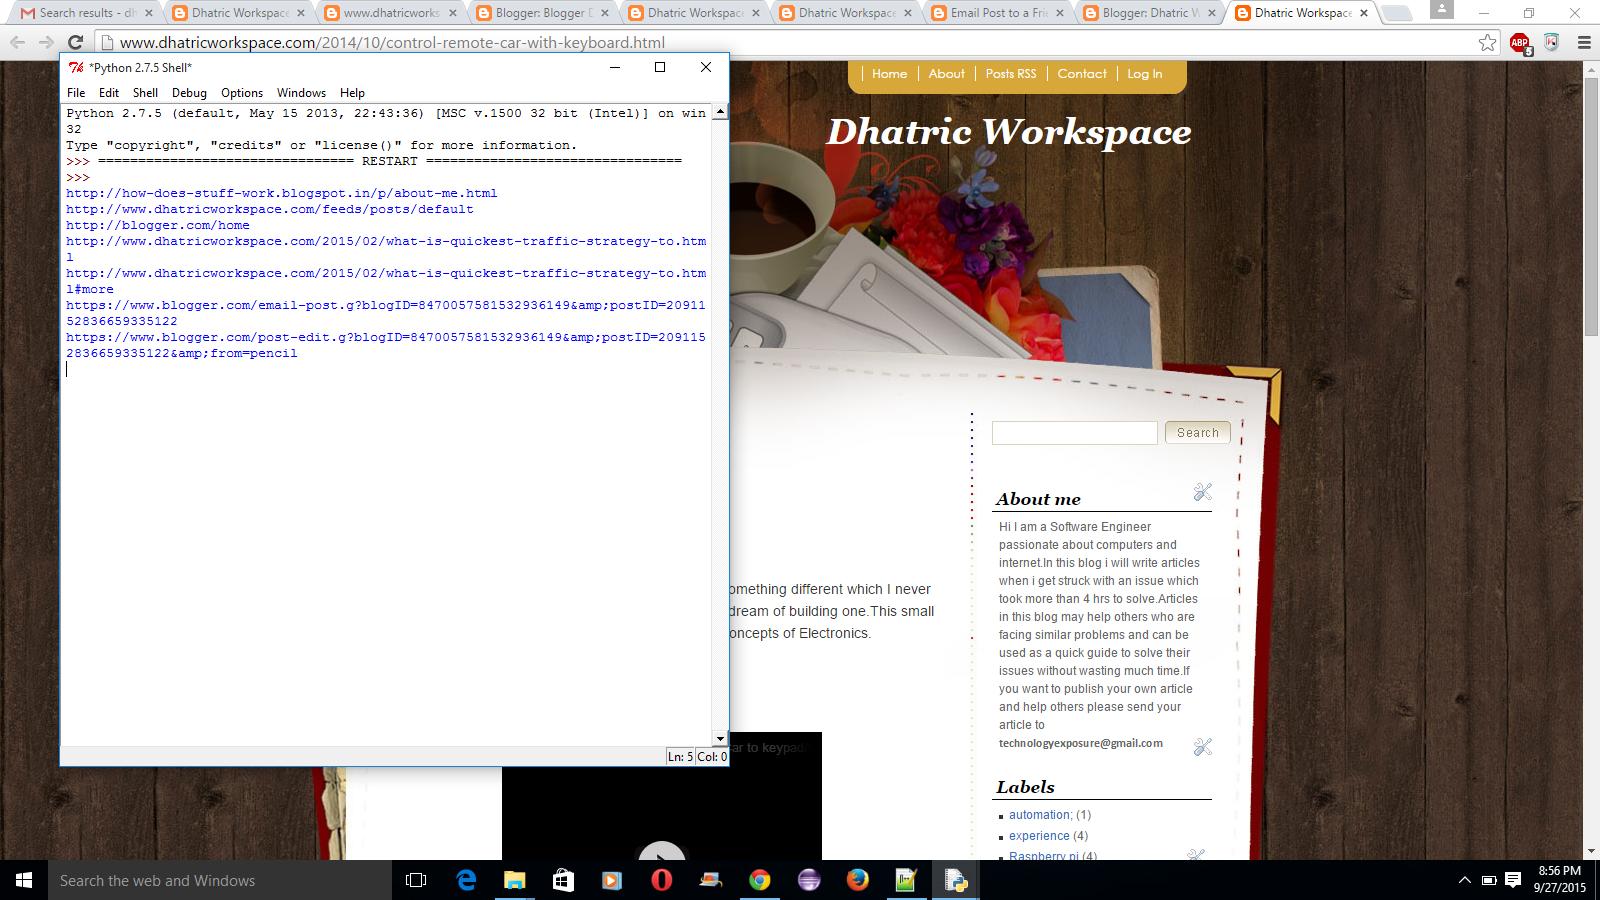1600x900 pixels.
Task: Open the Help menu in Python Shell
Action: click(352, 92)
